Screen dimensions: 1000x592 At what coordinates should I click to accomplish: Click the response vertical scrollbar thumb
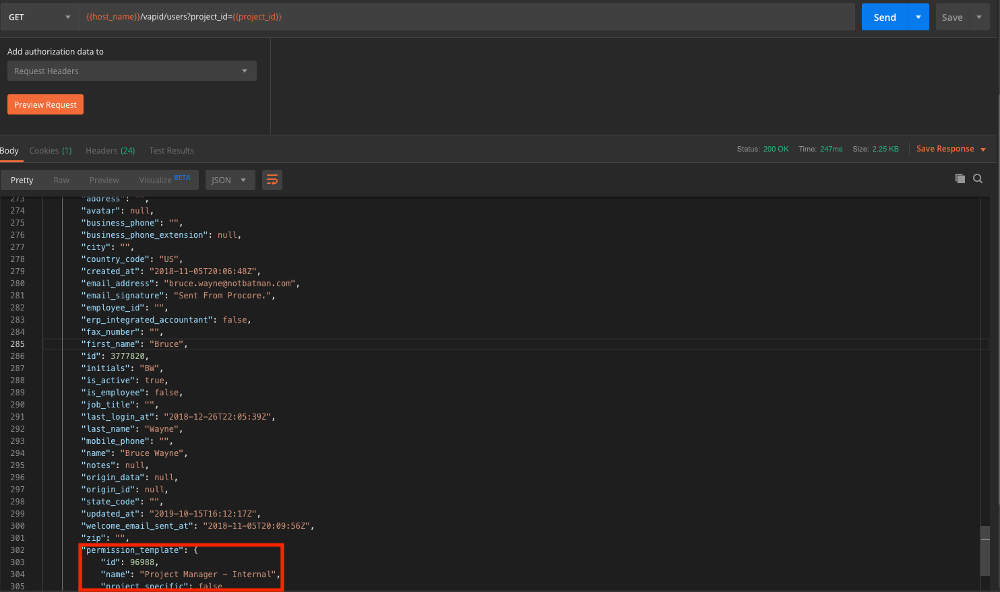[x=985, y=551]
